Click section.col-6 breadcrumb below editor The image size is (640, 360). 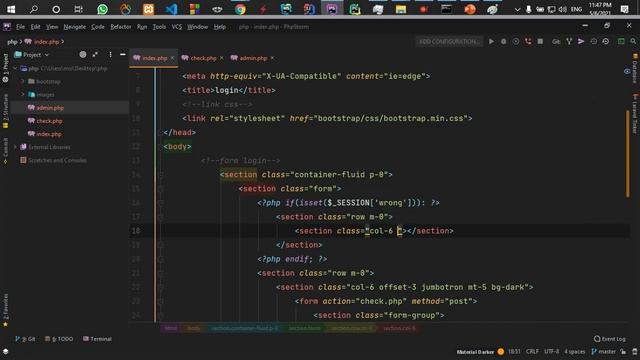(x=399, y=328)
